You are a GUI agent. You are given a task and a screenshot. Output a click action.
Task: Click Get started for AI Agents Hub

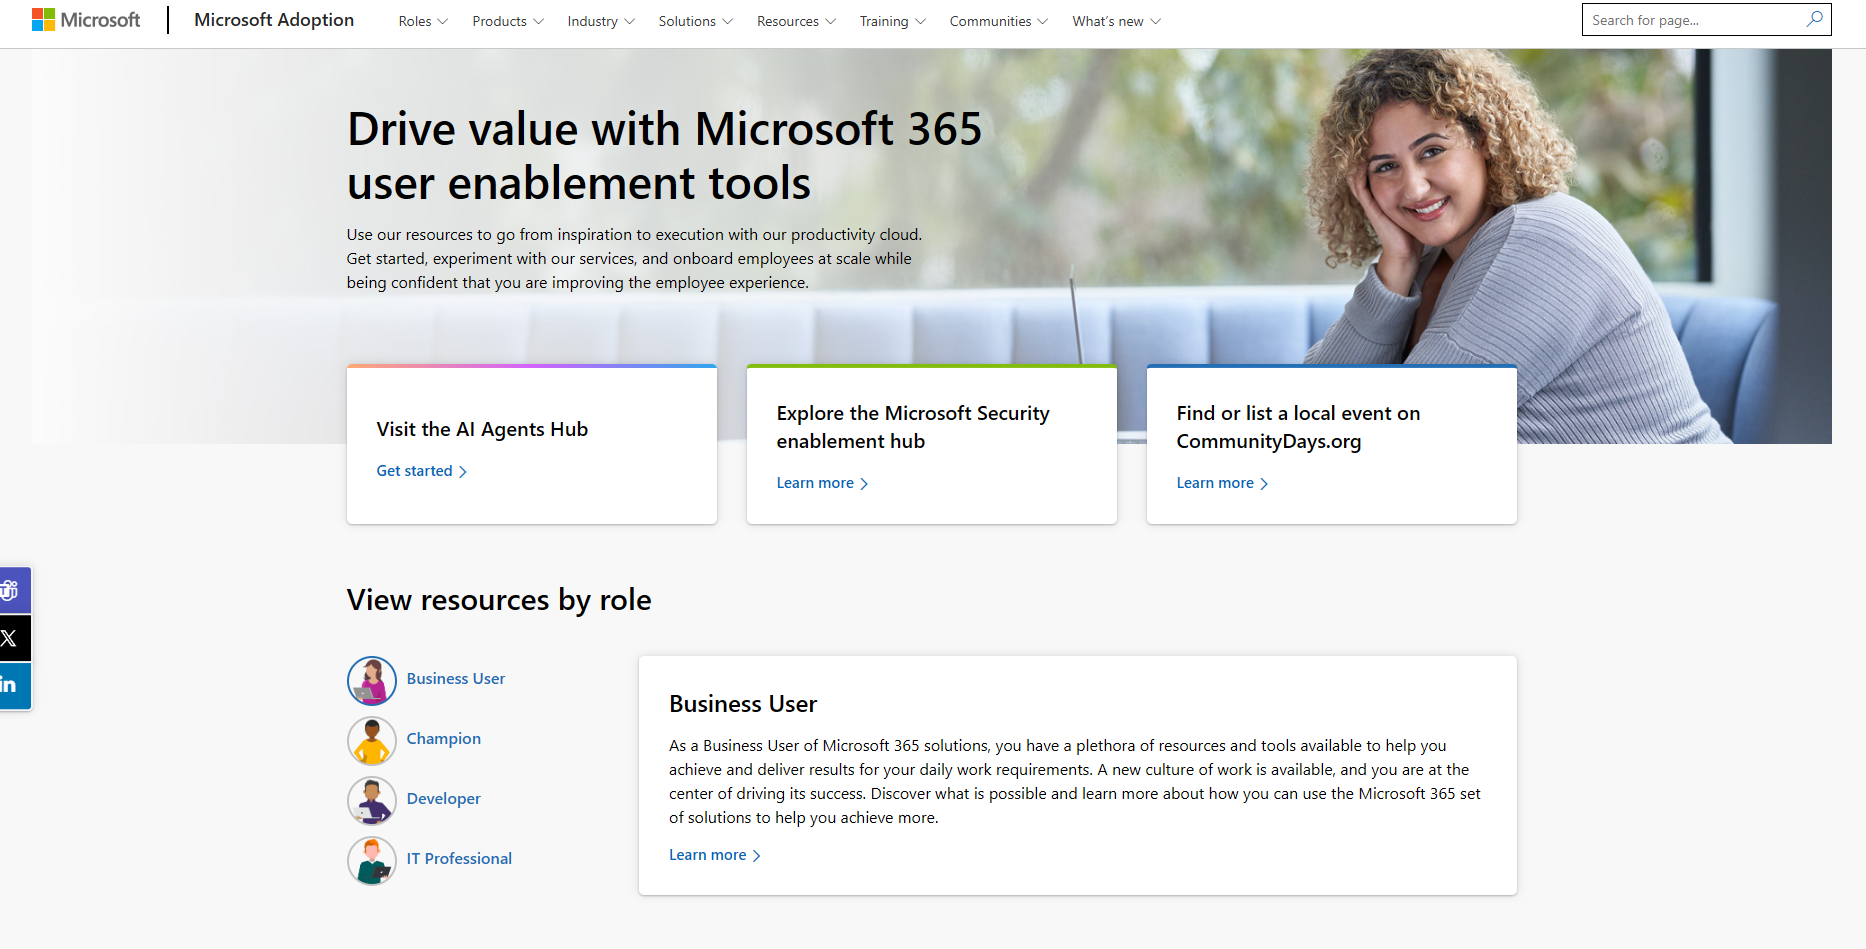tap(422, 471)
